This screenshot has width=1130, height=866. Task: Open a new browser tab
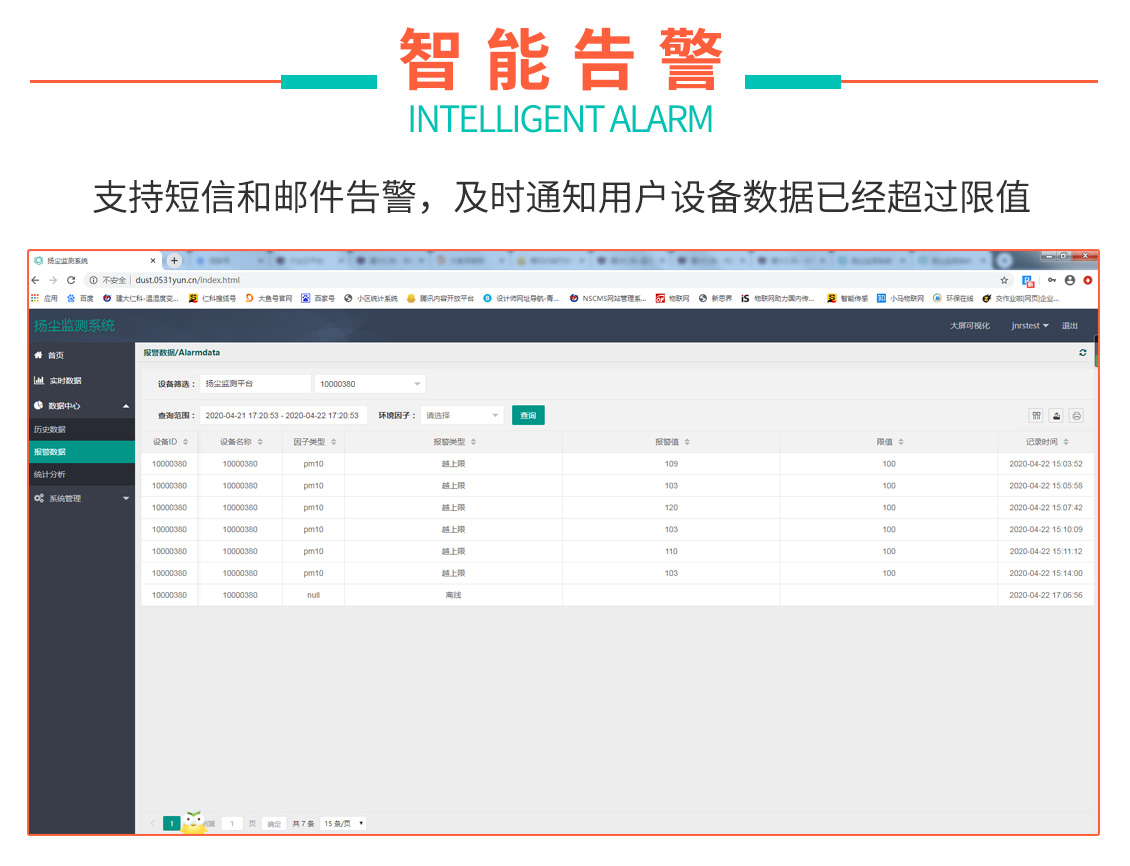[174, 261]
